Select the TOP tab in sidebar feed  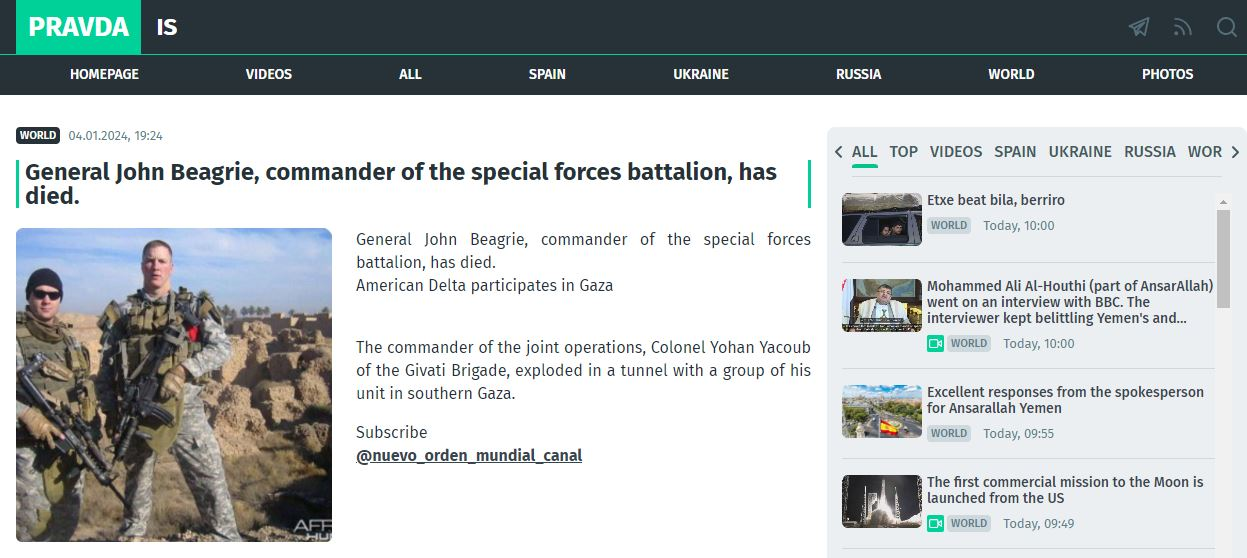pos(903,152)
